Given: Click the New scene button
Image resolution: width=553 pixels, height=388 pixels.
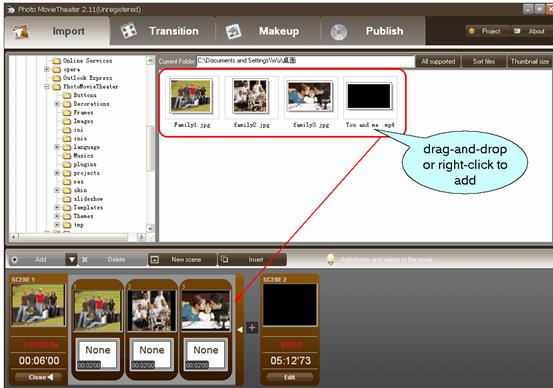Looking at the screenshot, I should [x=182, y=260].
